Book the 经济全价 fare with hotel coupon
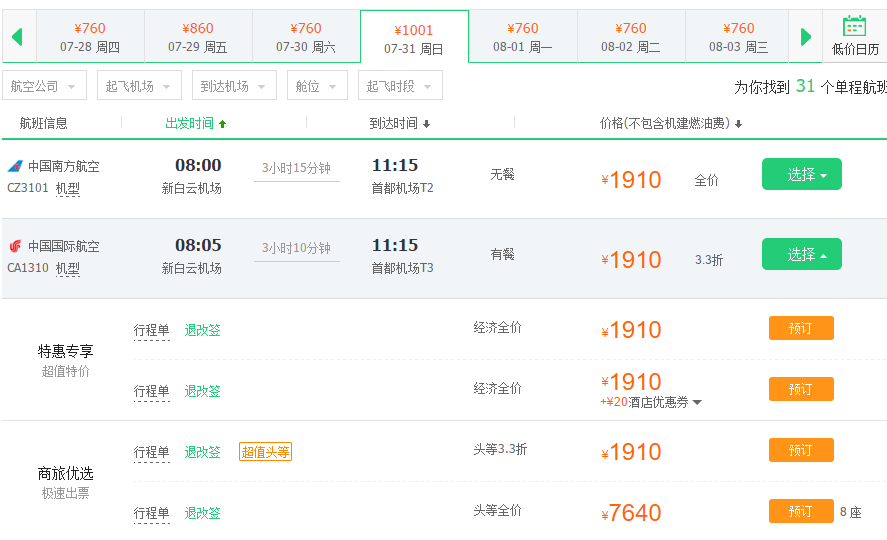Image resolution: width=887 pixels, height=540 pixels. 801,389
